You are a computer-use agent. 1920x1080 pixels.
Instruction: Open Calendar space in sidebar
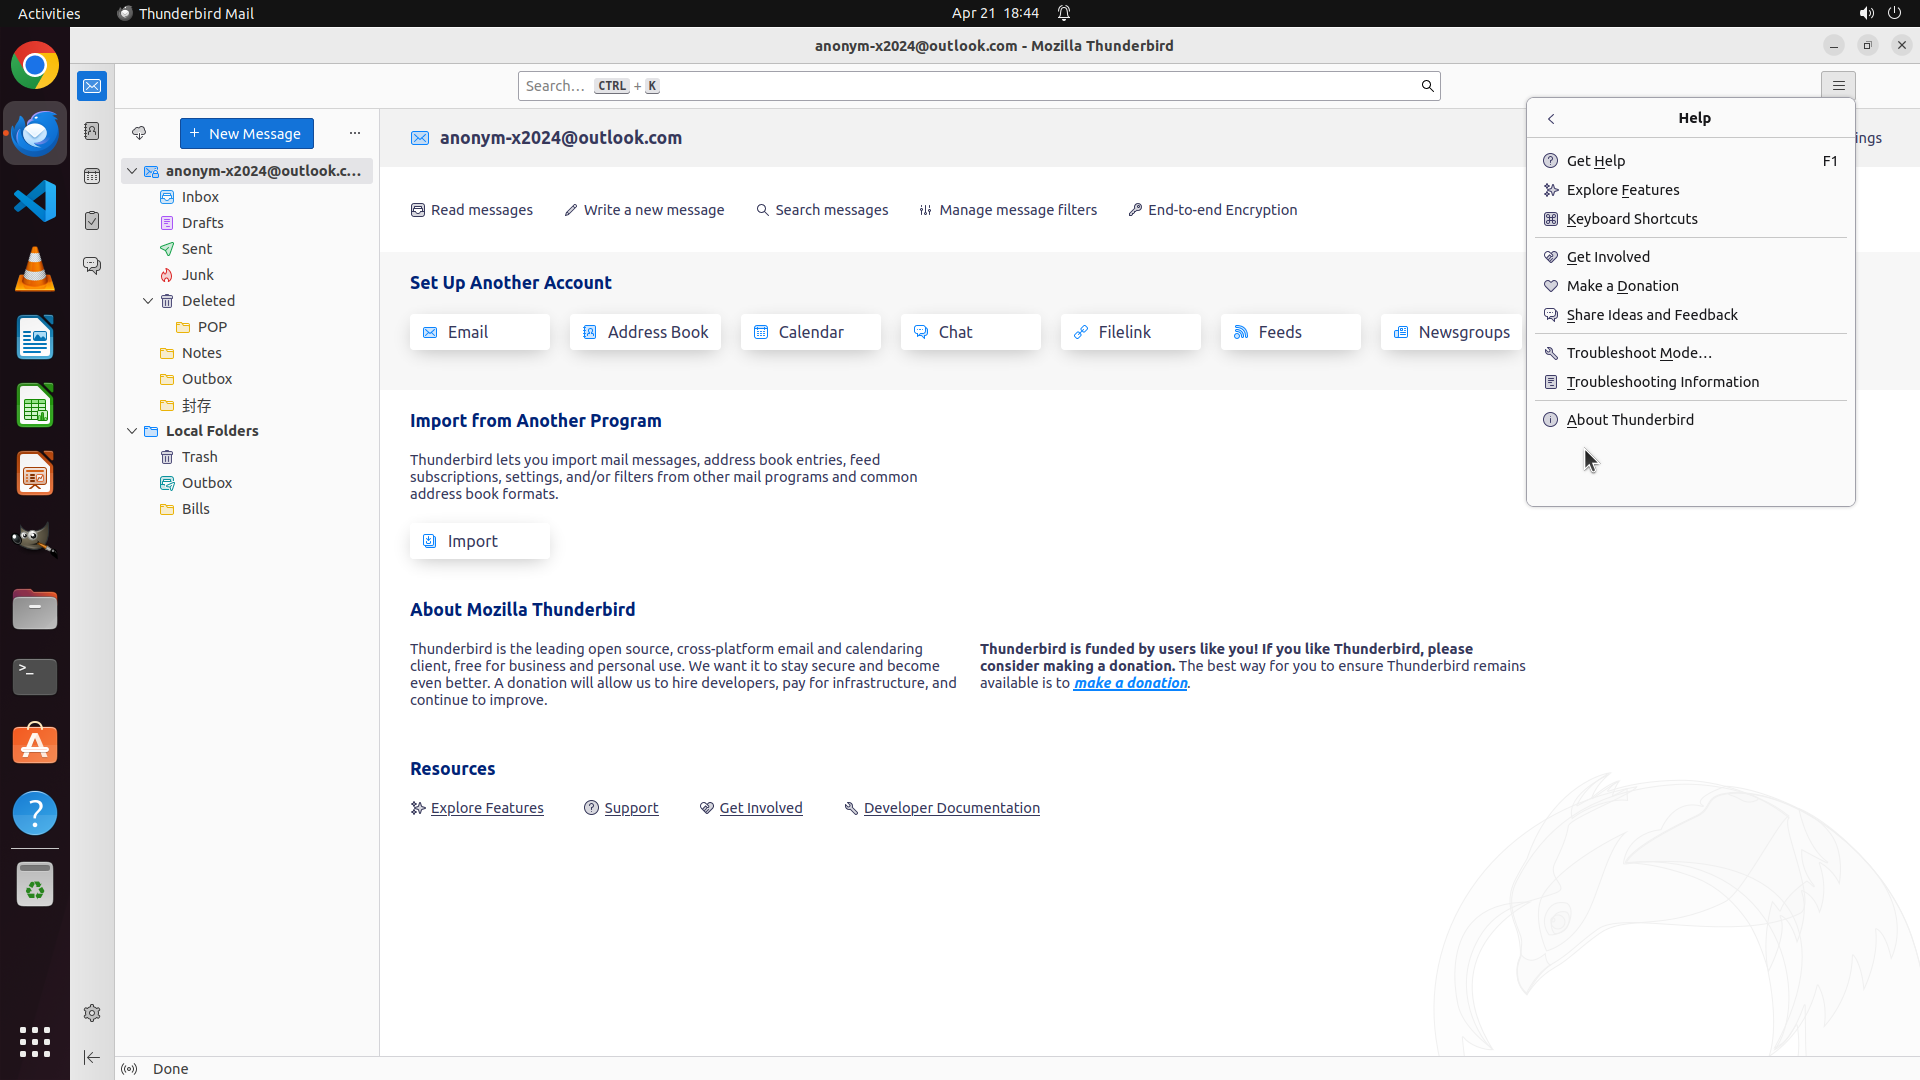pos(92,176)
